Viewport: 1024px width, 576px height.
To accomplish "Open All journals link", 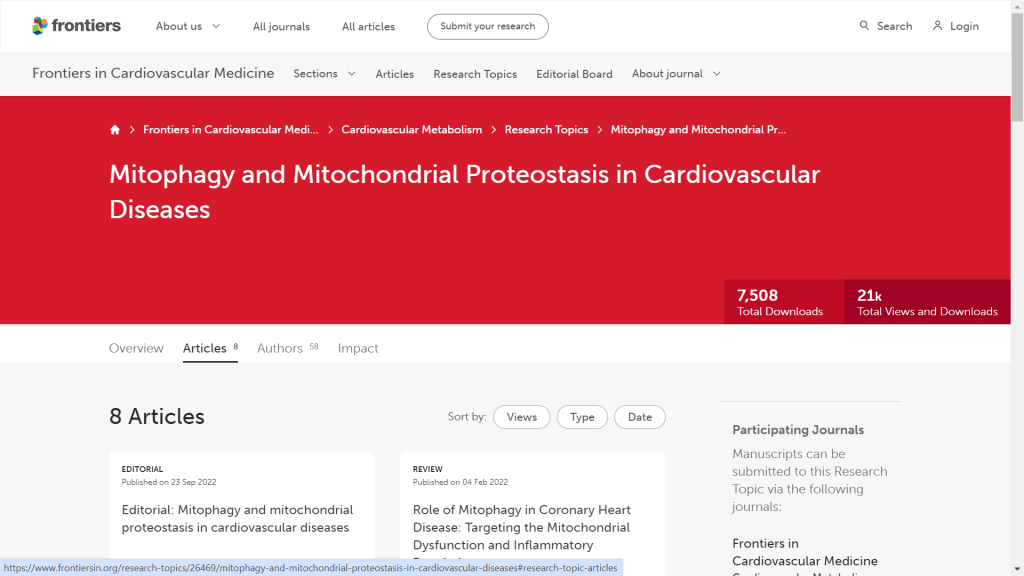I will [281, 27].
